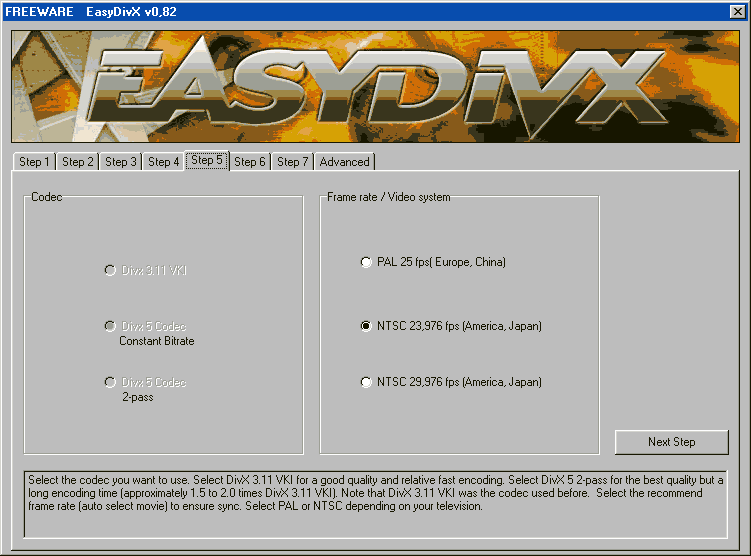Switch to the Step 7 tab
The height and width of the screenshot is (556, 751).
click(293, 162)
